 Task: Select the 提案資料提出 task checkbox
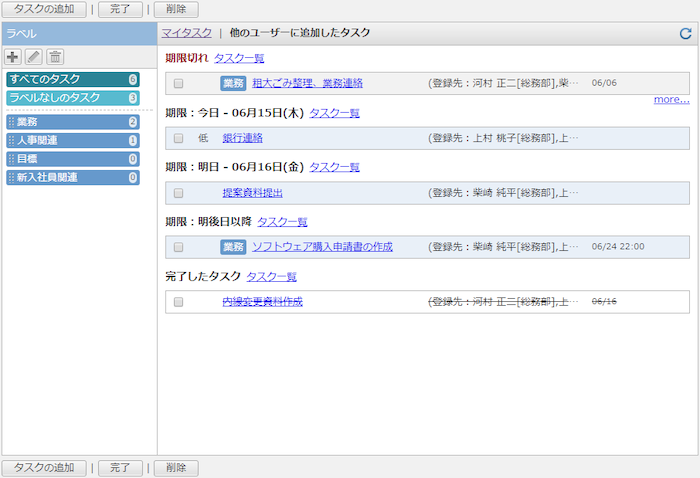pos(179,193)
